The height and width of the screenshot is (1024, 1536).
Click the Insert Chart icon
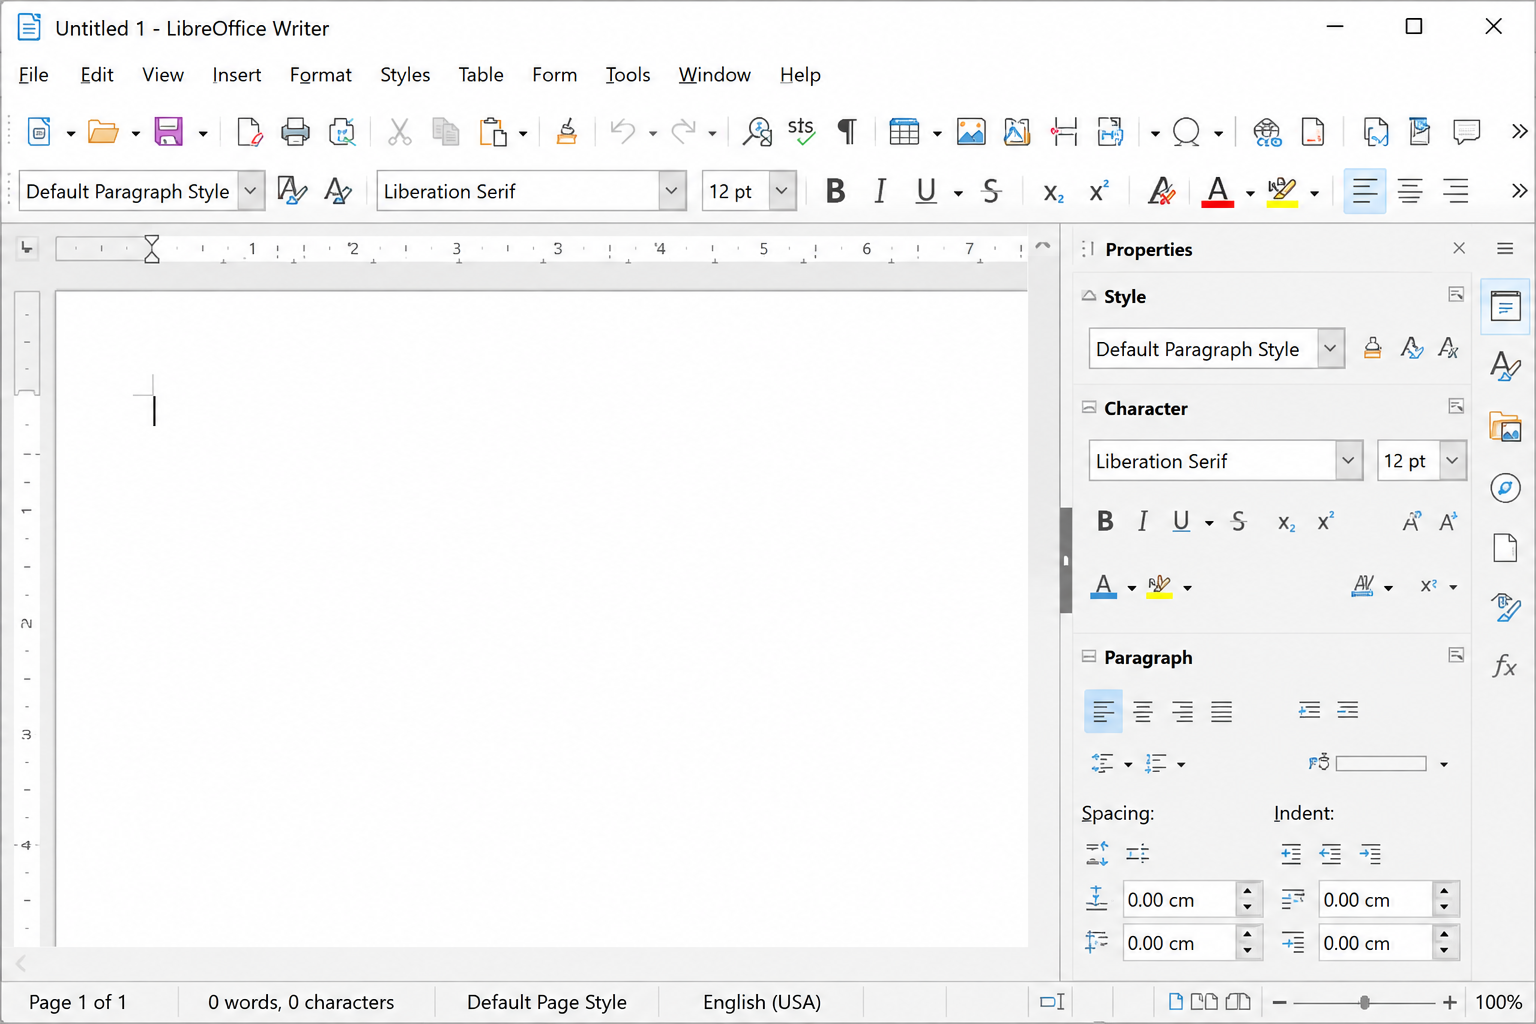(x=1017, y=132)
